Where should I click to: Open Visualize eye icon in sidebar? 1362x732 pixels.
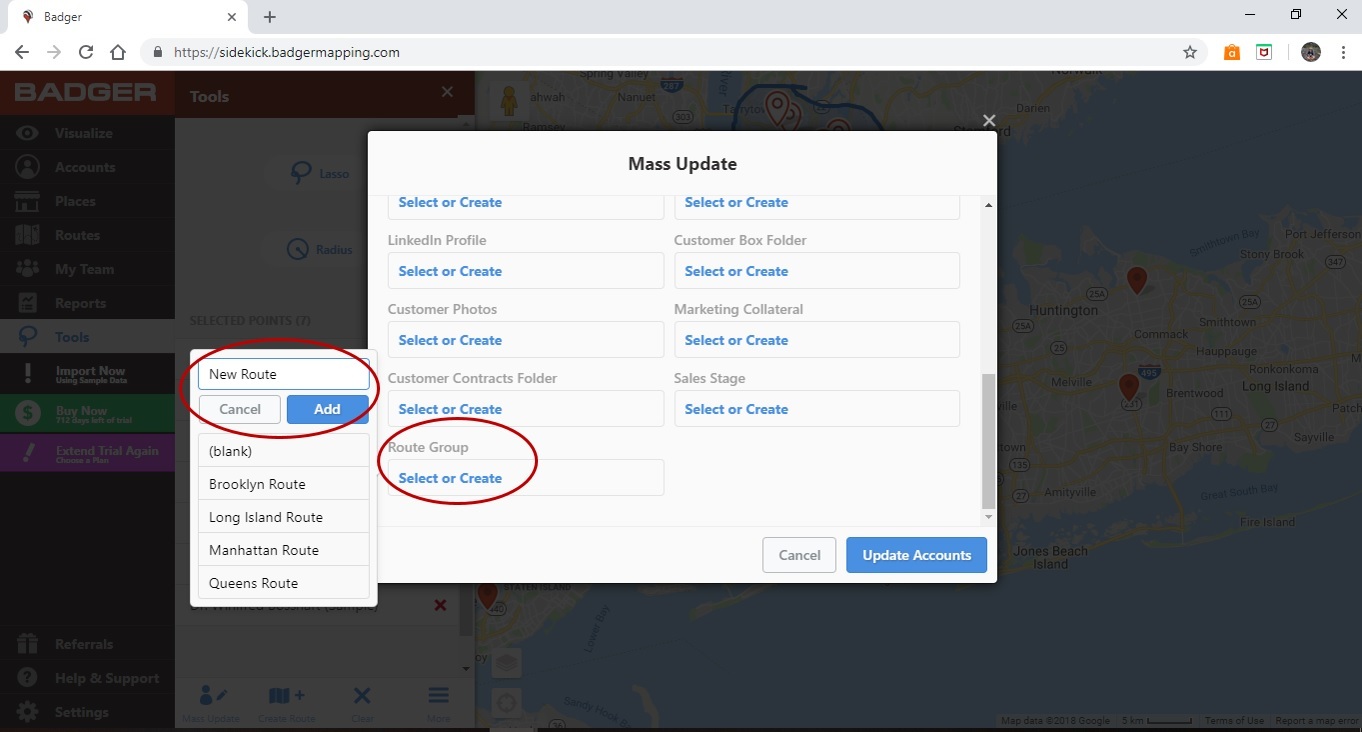pos(28,133)
